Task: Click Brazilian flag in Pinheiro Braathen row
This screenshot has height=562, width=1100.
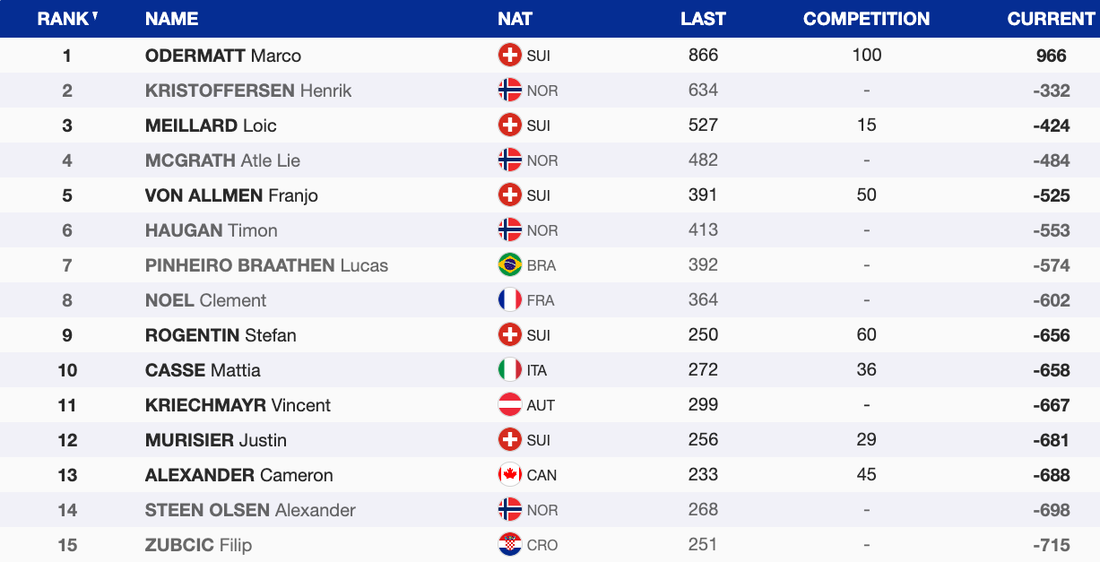Action: tap(510, 265)
